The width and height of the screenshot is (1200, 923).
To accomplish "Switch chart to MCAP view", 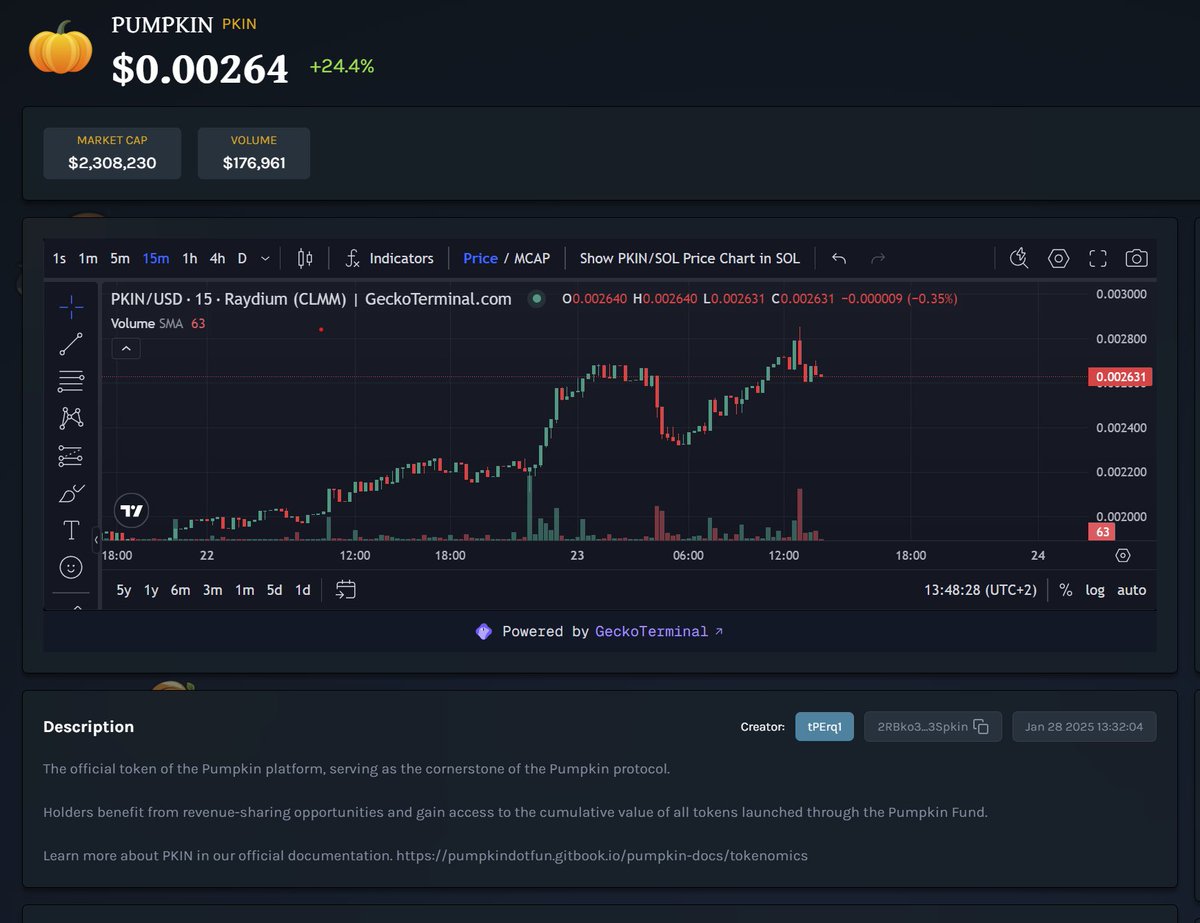I will pyautogui.click(x=530, y=258).
